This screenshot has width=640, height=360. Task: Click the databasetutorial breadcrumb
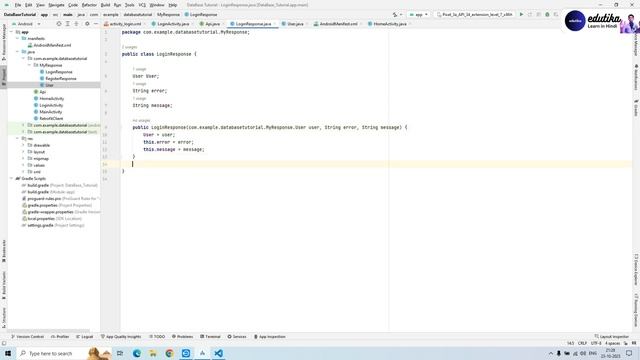[x=138, y=14]
